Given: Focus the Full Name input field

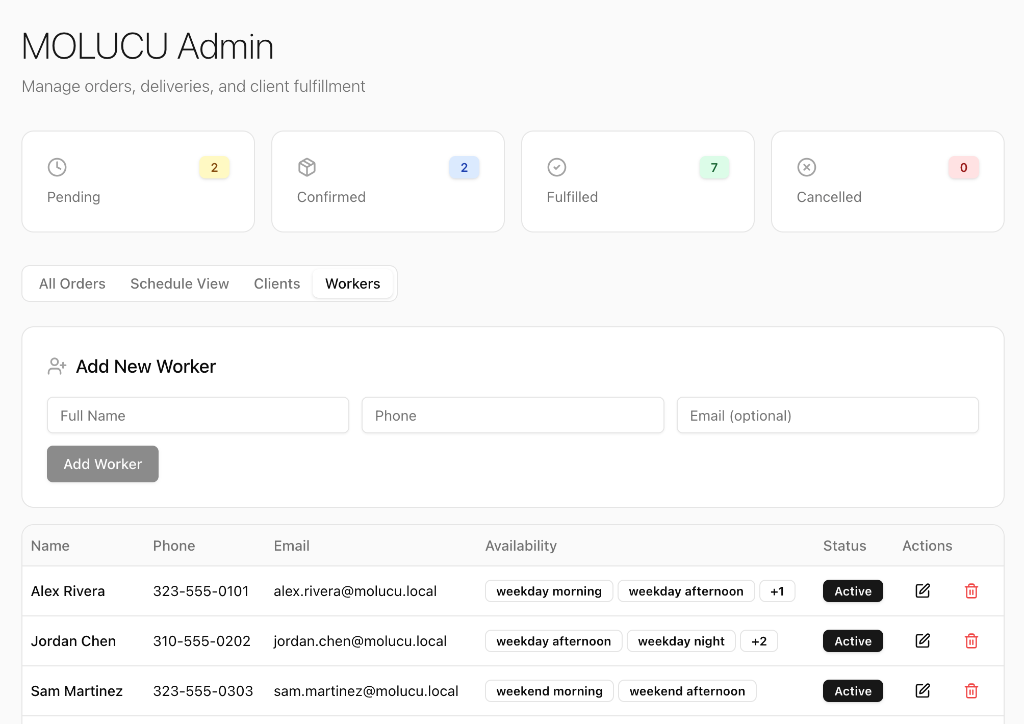Looking at the screenshot, I should pos(198,415).
